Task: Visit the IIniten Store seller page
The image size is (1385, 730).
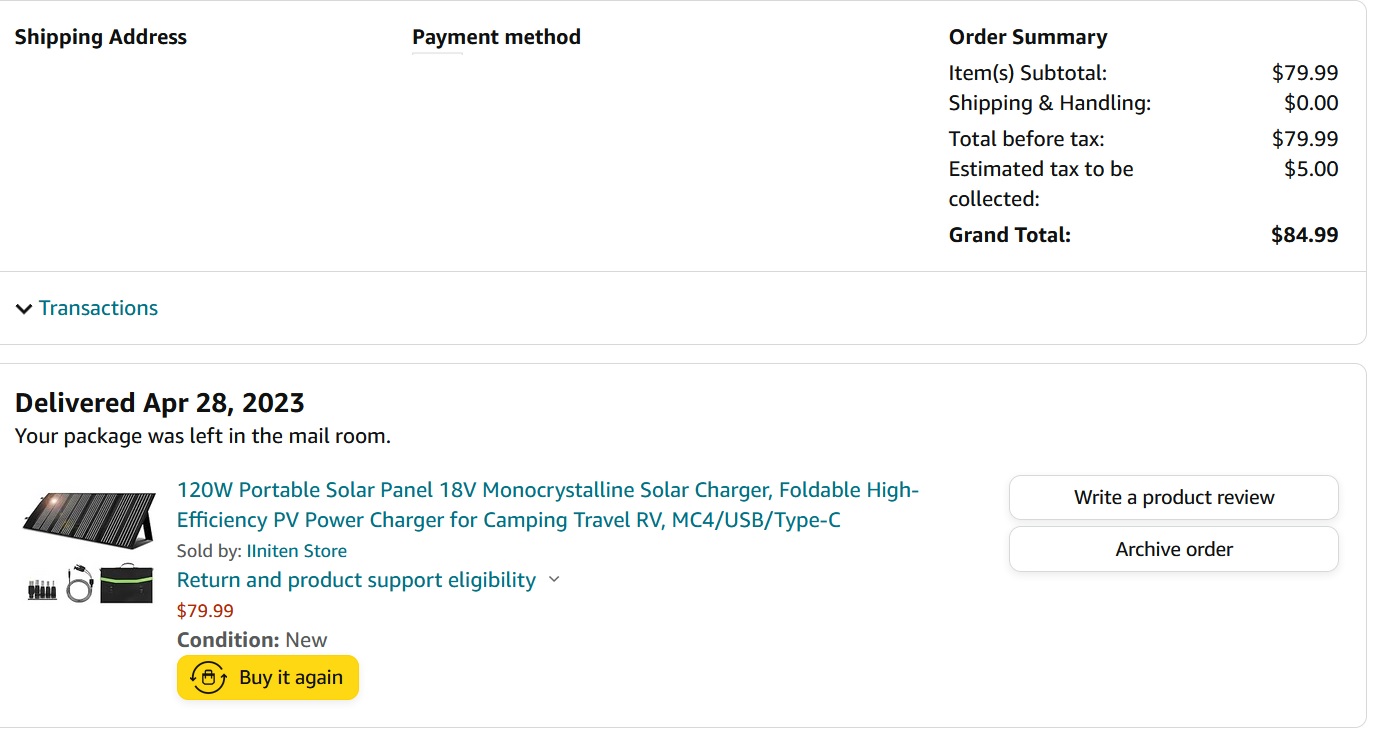Action: click(297, 551)
